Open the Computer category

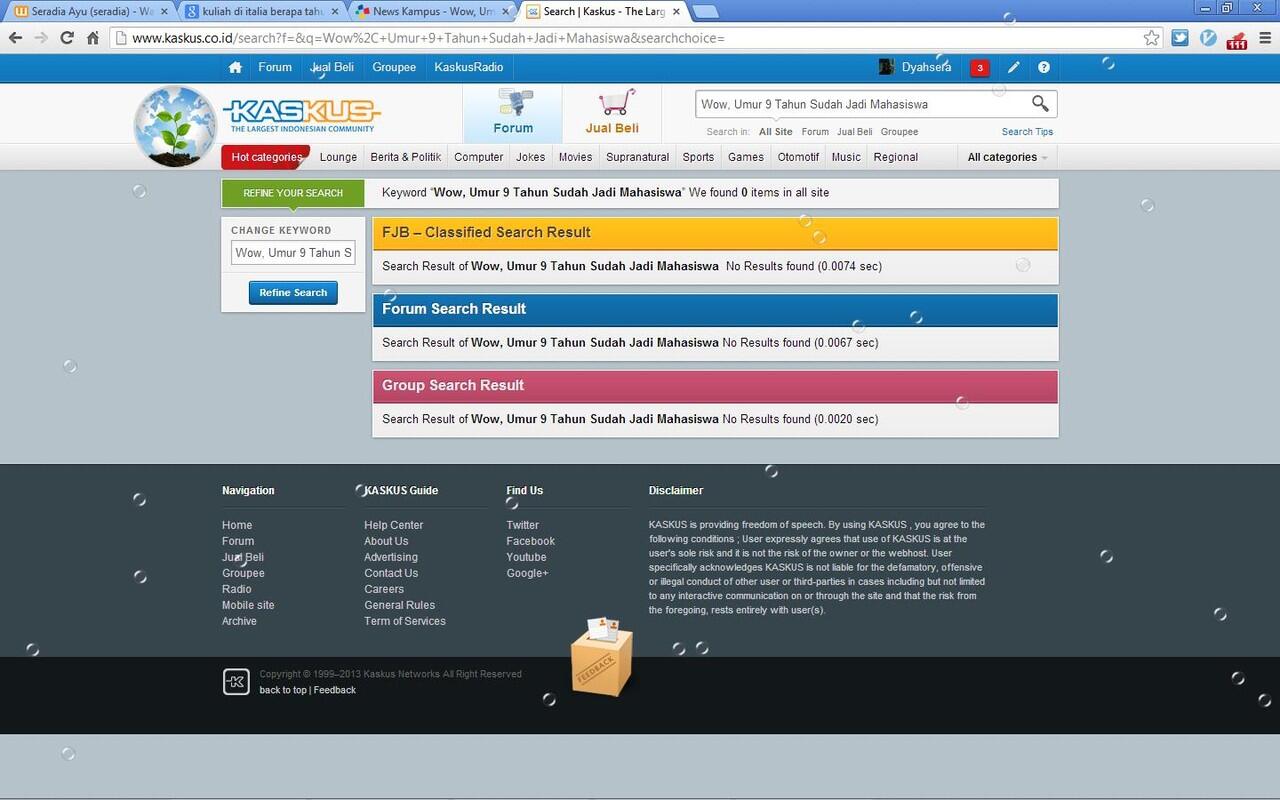pos(479,157)
